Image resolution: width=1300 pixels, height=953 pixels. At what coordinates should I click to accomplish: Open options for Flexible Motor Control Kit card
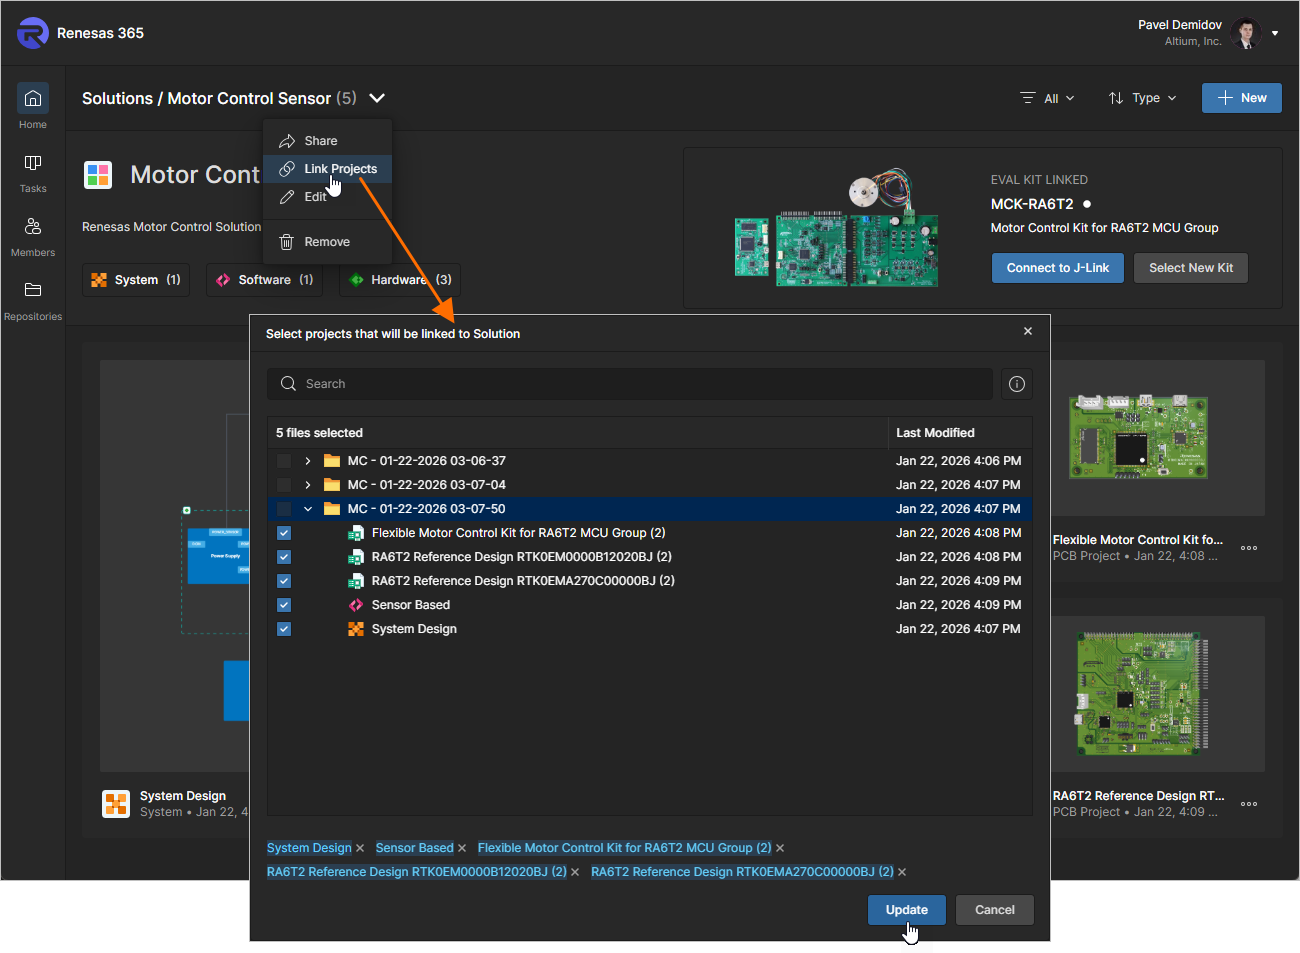(x=1249, y=548)
